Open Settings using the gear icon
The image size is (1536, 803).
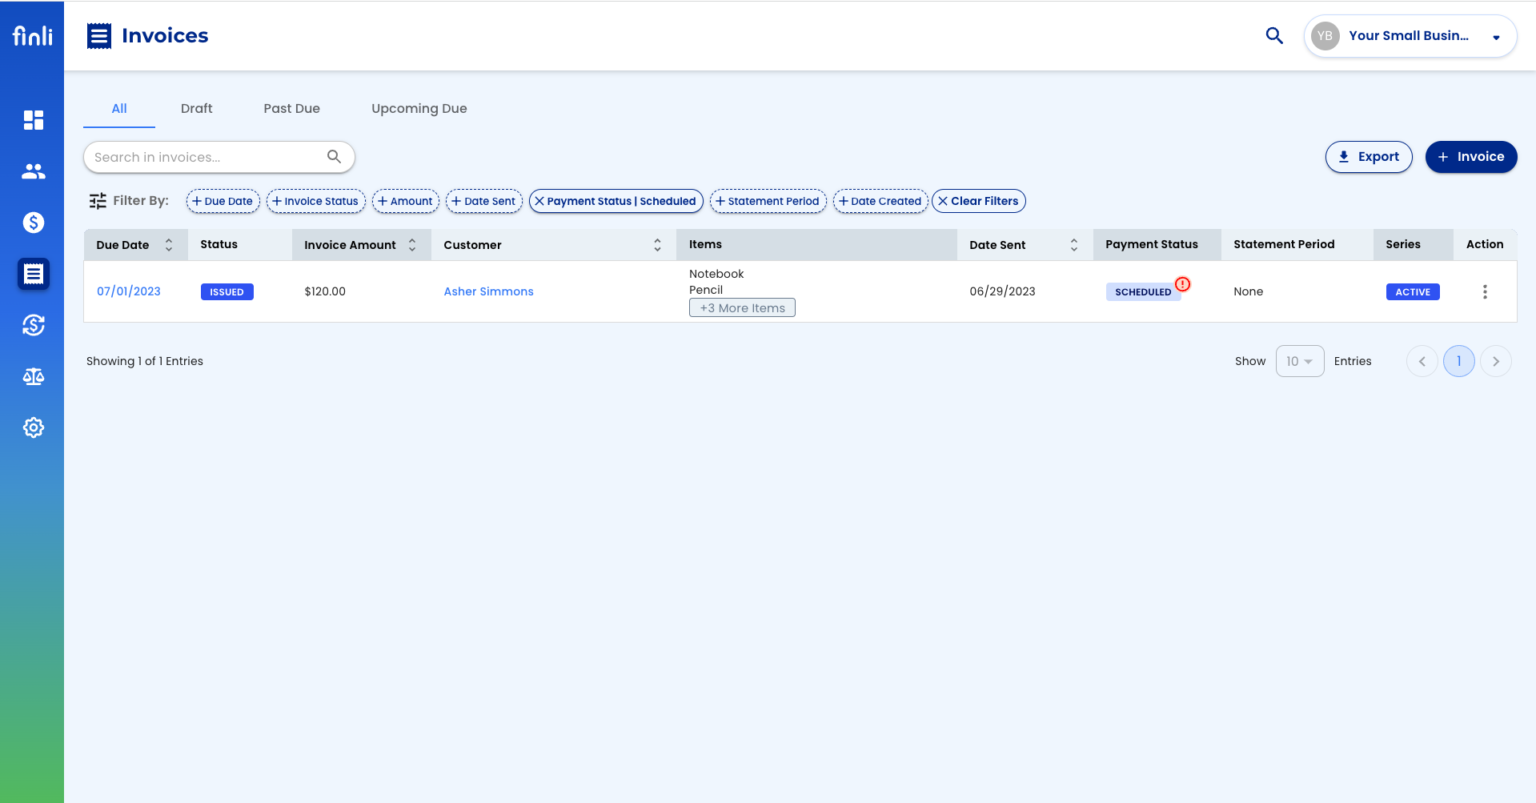(x=33, y=427)
